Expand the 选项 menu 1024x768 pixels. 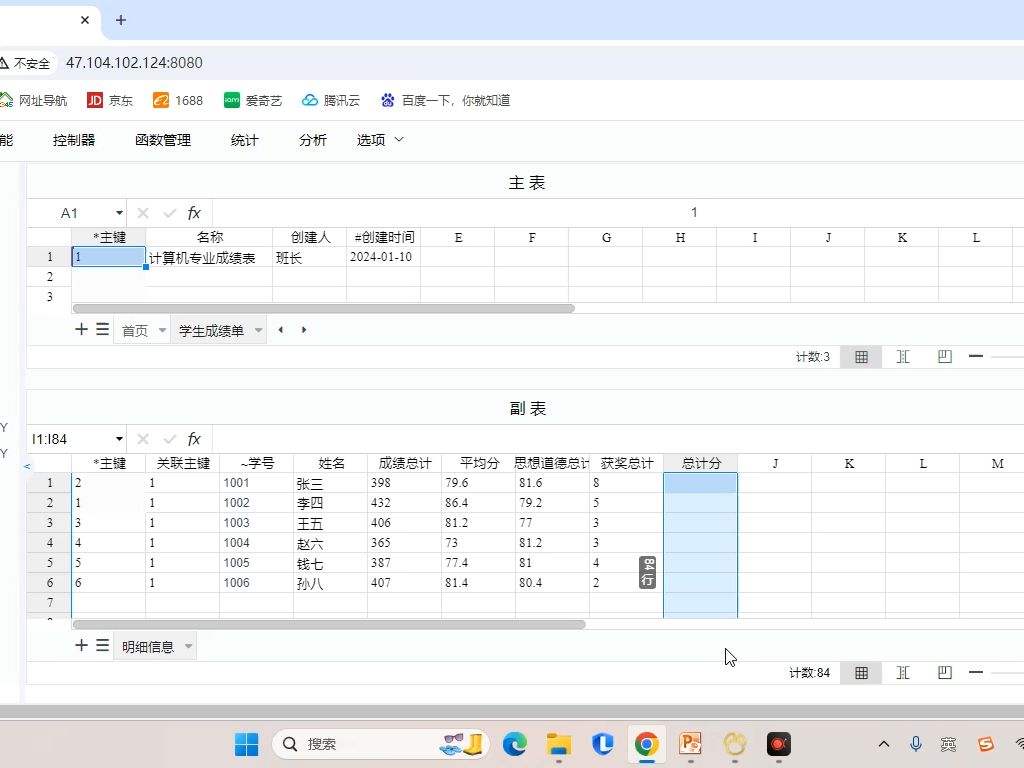point(380,140)
